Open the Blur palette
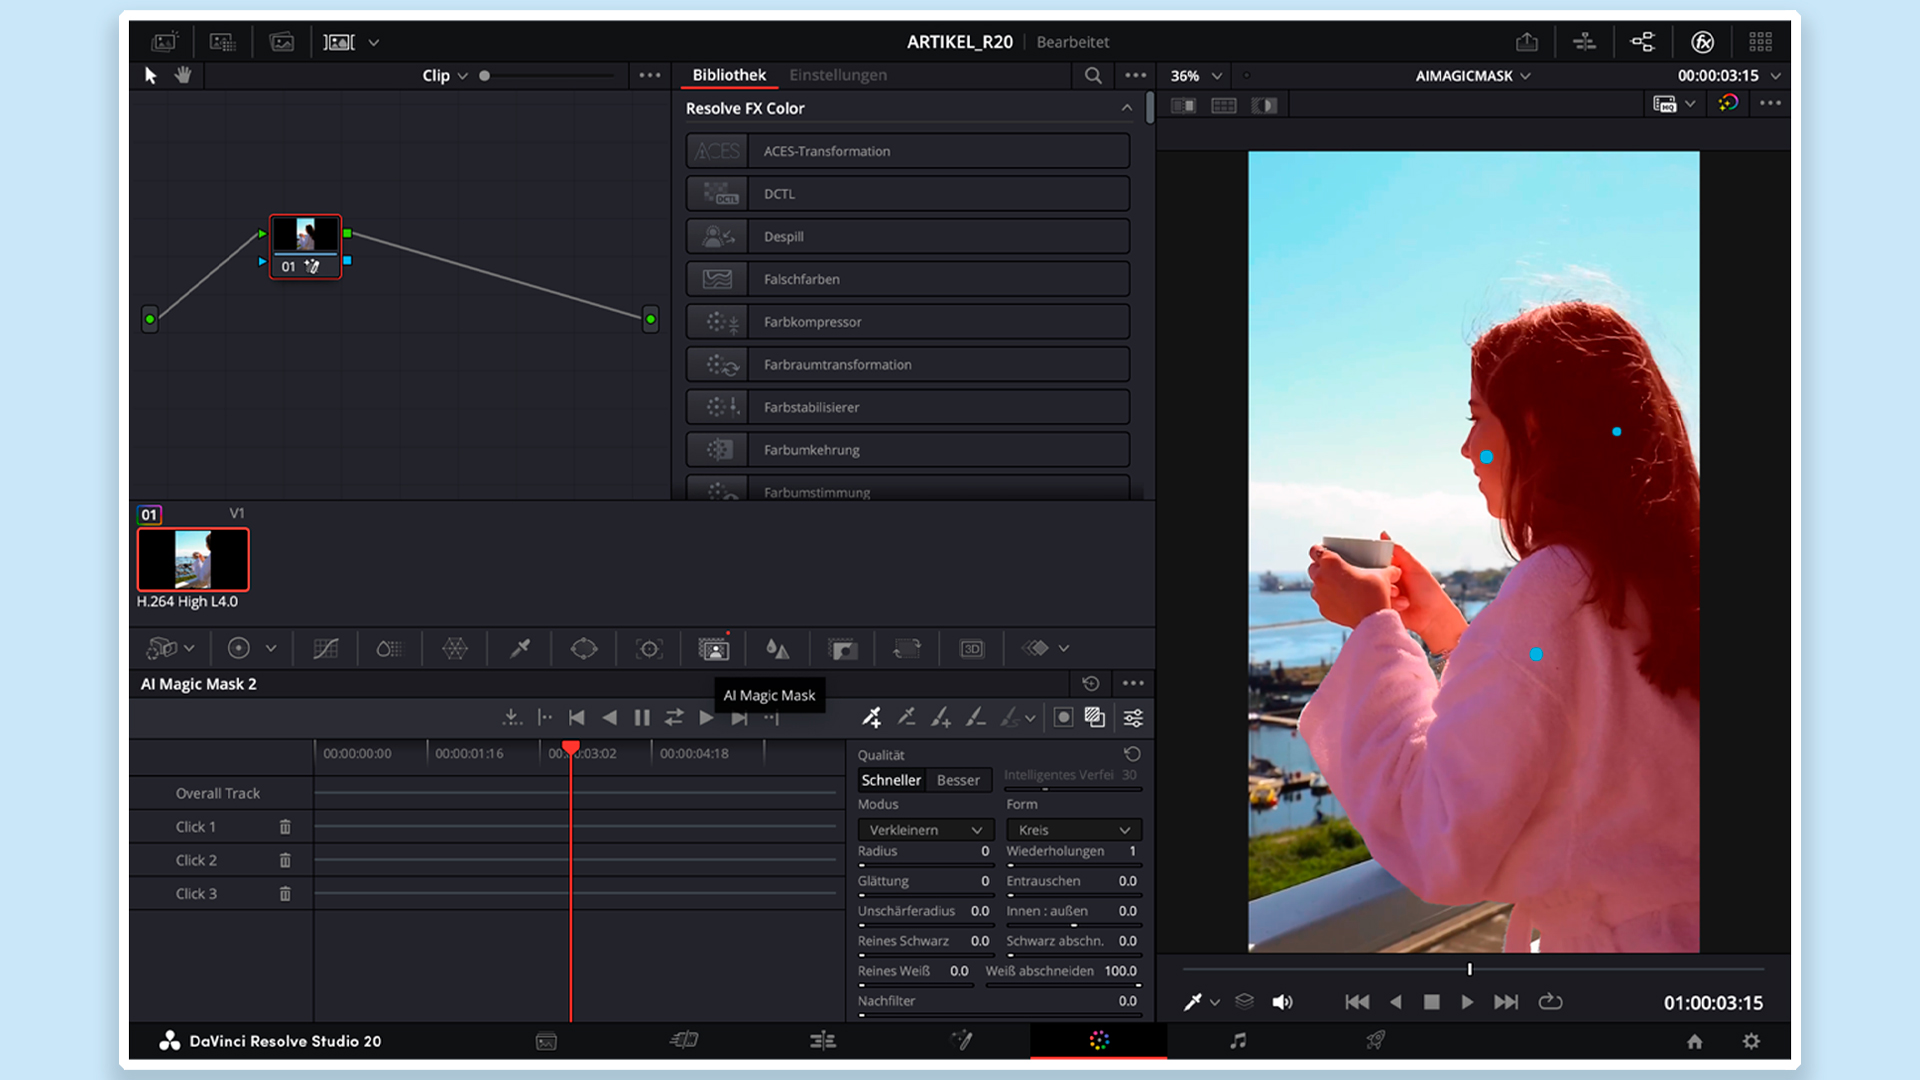 778,649
